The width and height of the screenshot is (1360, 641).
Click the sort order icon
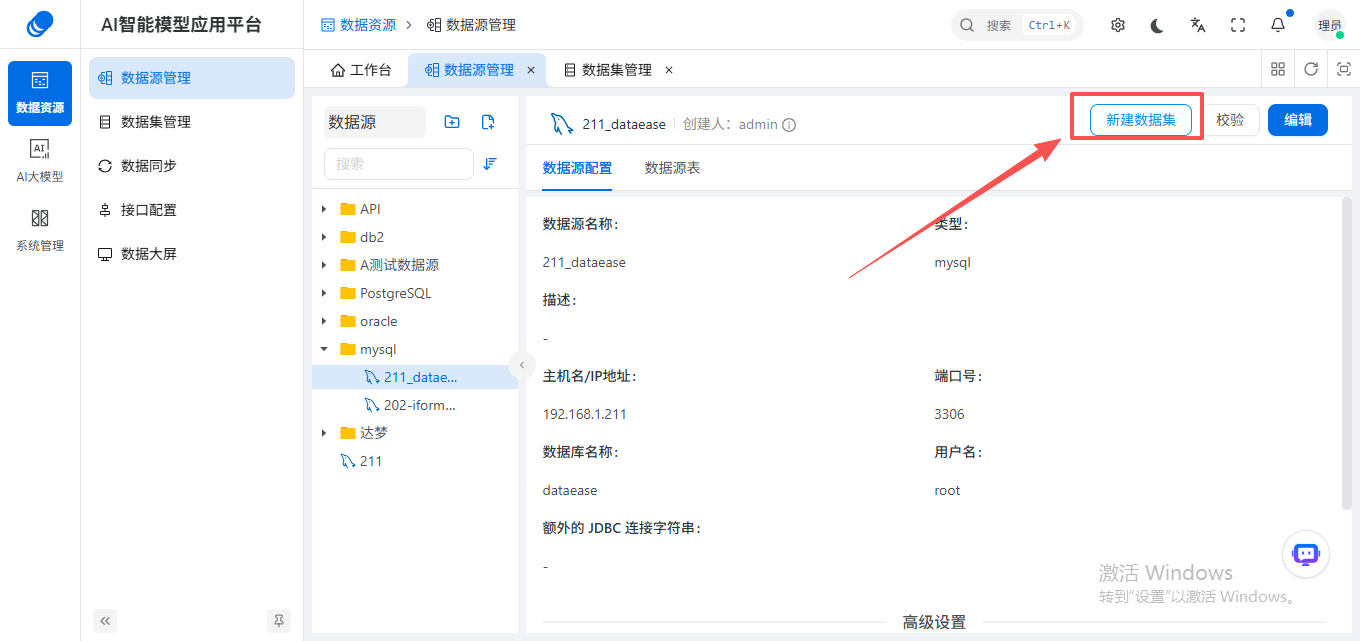[x=490, y=164]
